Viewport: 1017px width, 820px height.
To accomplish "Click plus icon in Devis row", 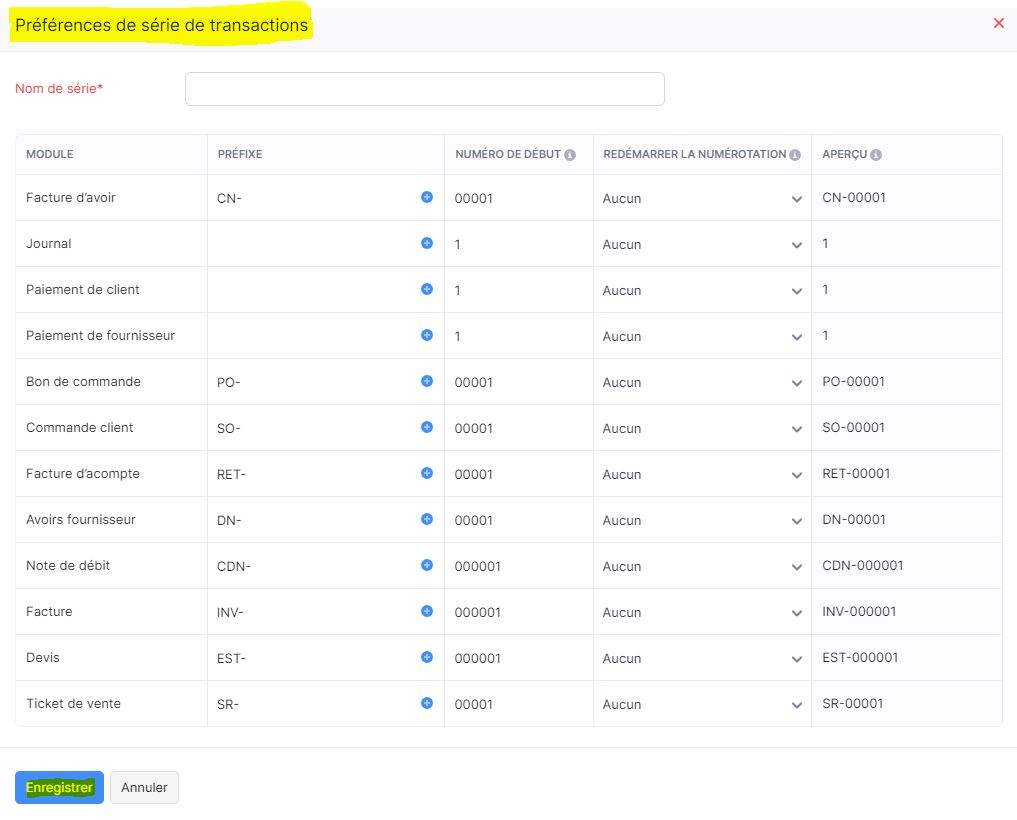I will point(427,657).
